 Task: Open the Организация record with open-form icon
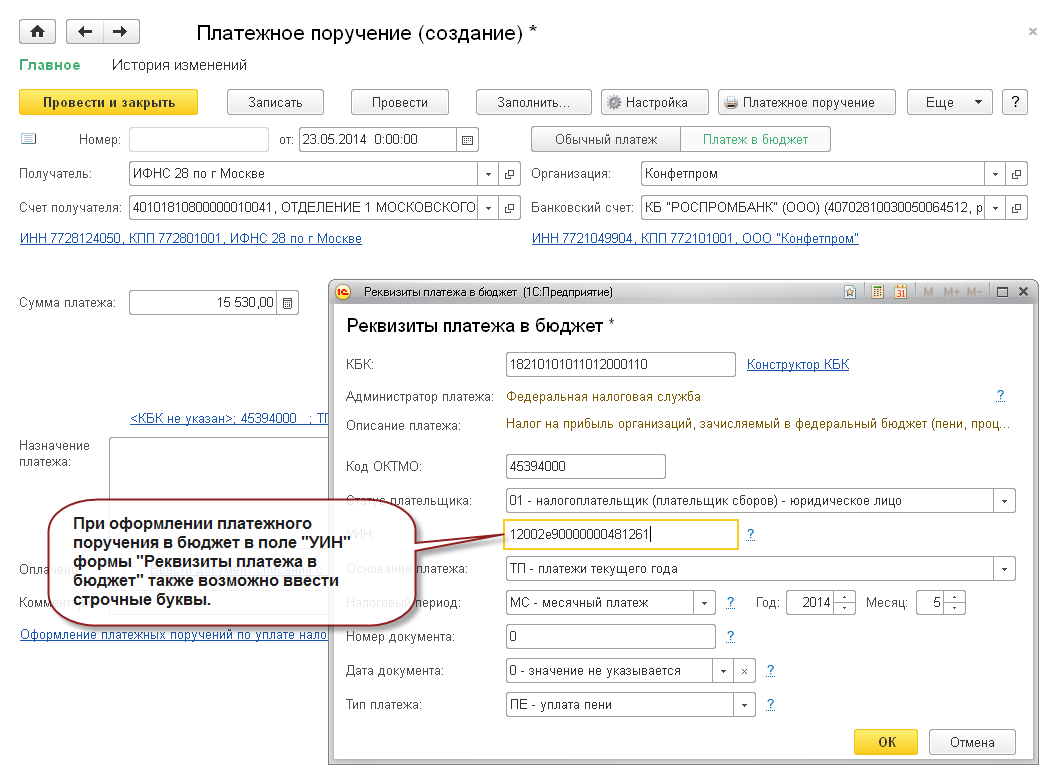point(1017,174)
